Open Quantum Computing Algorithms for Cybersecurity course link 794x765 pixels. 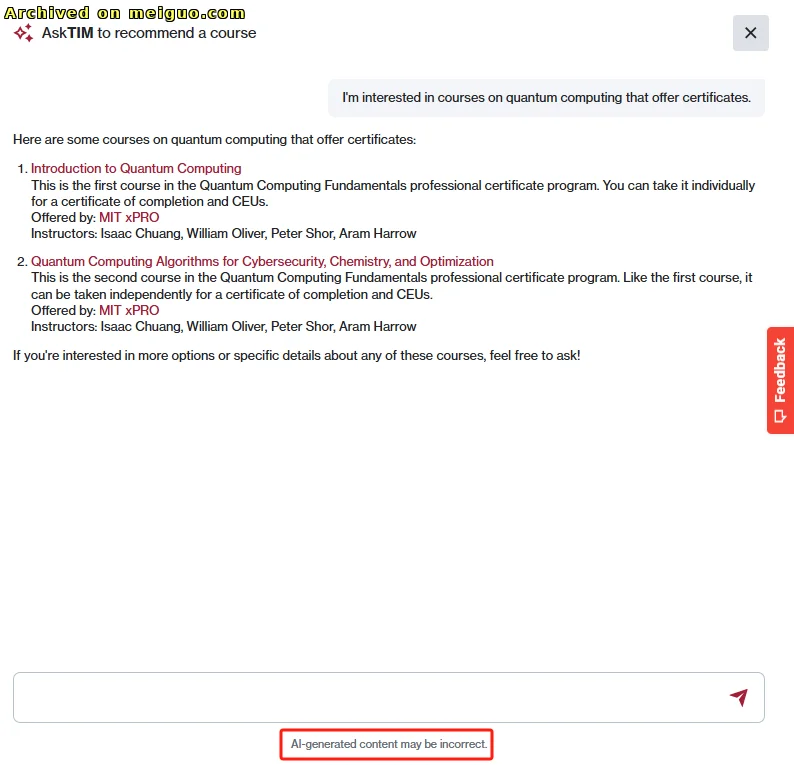pos(262,261)
